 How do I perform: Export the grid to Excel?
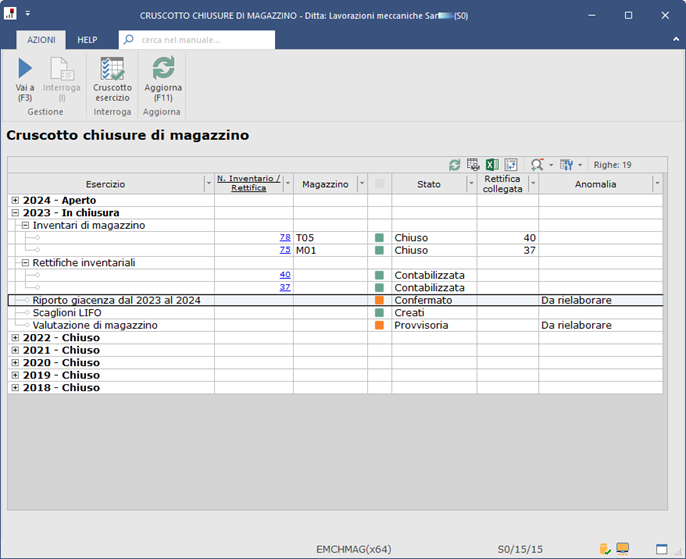492,165
